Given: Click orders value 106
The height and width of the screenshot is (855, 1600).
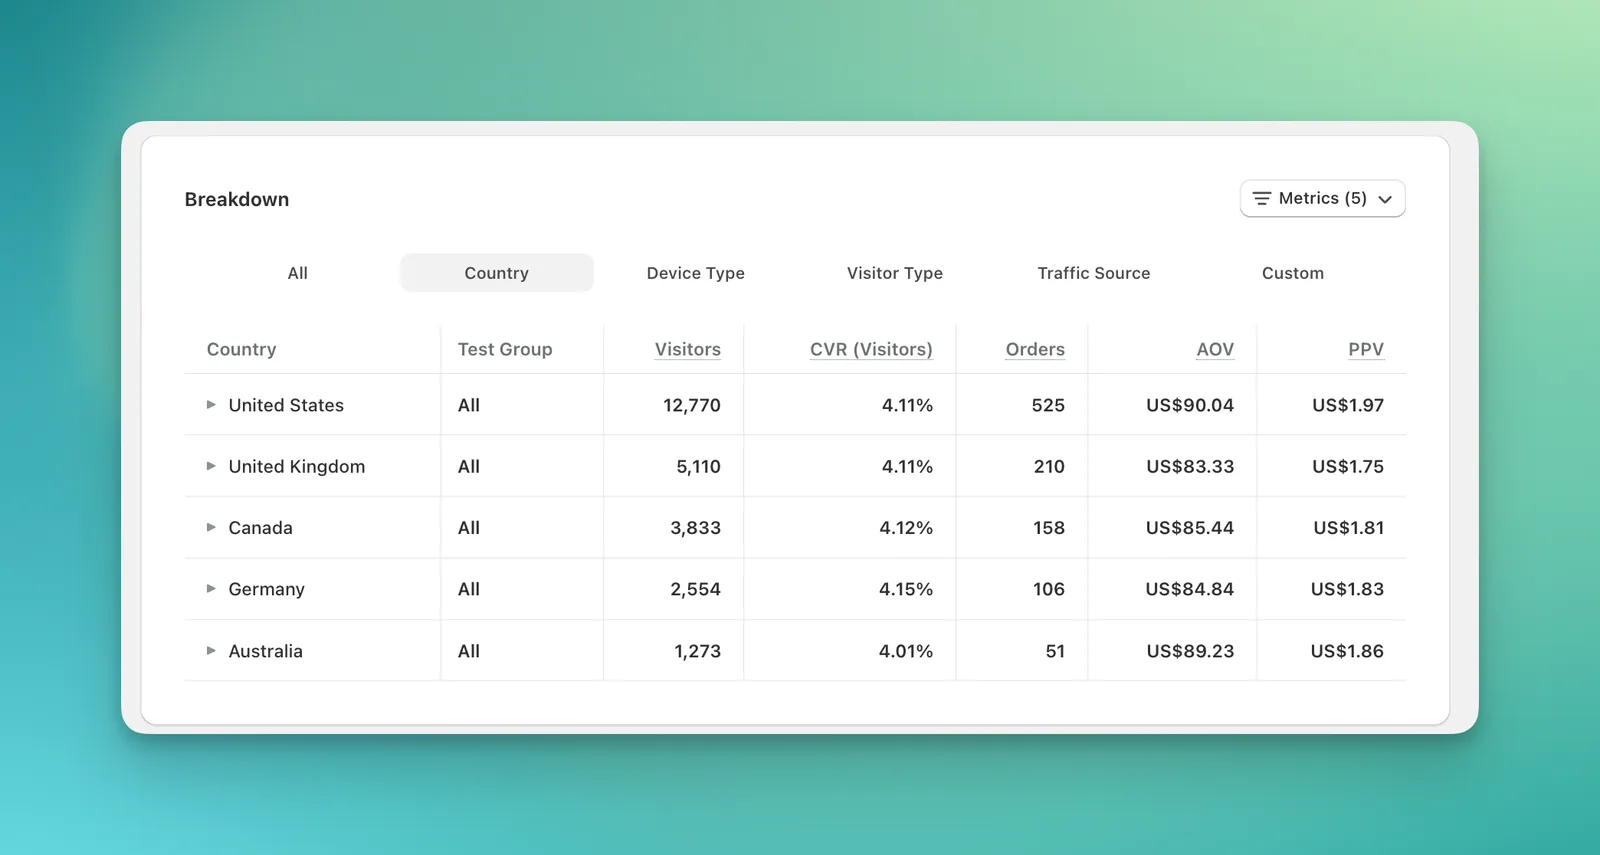Looking at the screenshot, I should pyautogui.click(x=1049, y=589).
